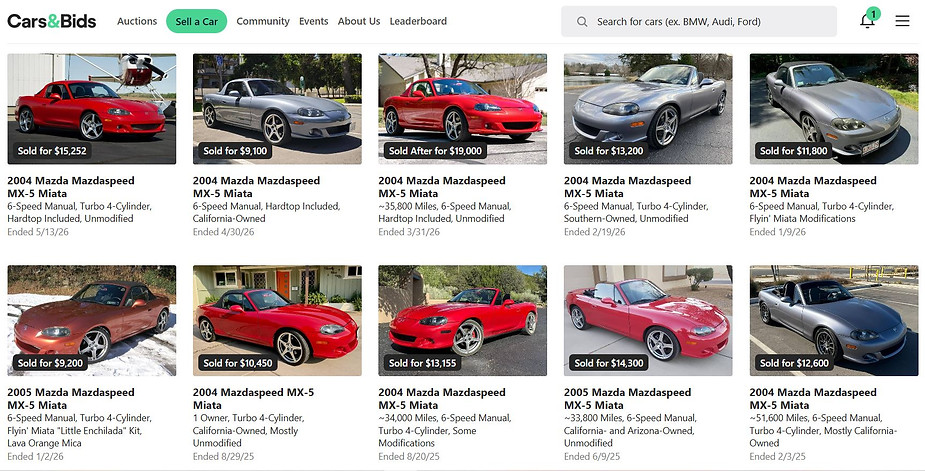Click the Cars & Bids logo
This screenshot has width=925, height=471.
tap(52, 21)
